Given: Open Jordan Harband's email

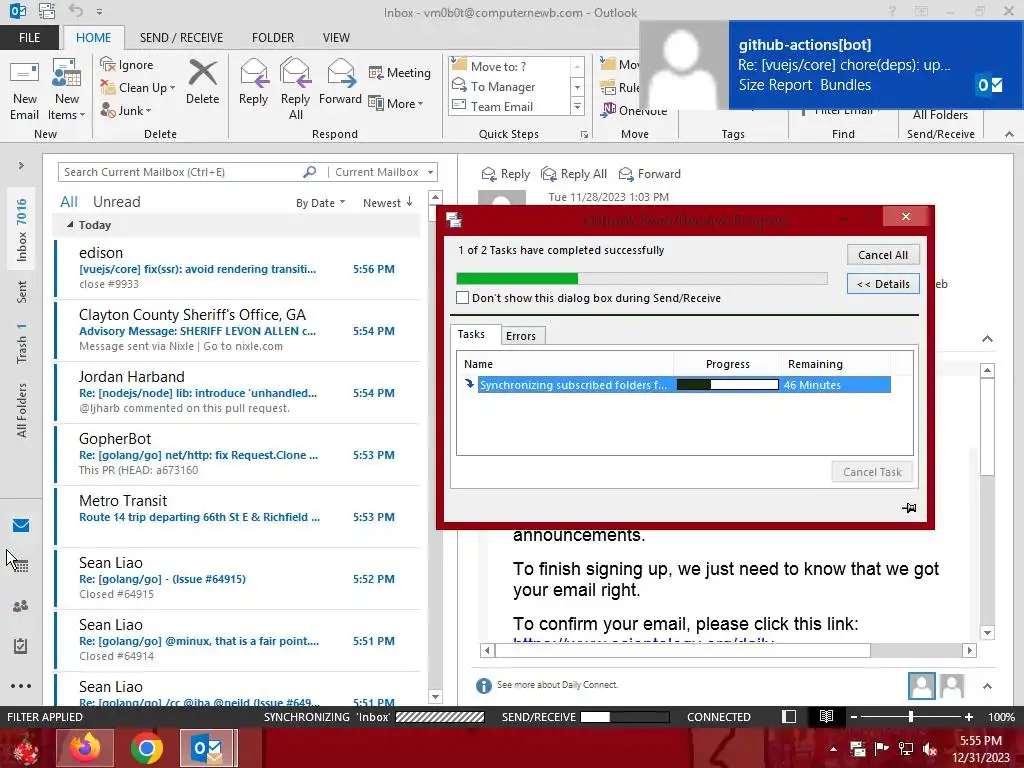Looking at the screenshot, I should pos(238,392).
